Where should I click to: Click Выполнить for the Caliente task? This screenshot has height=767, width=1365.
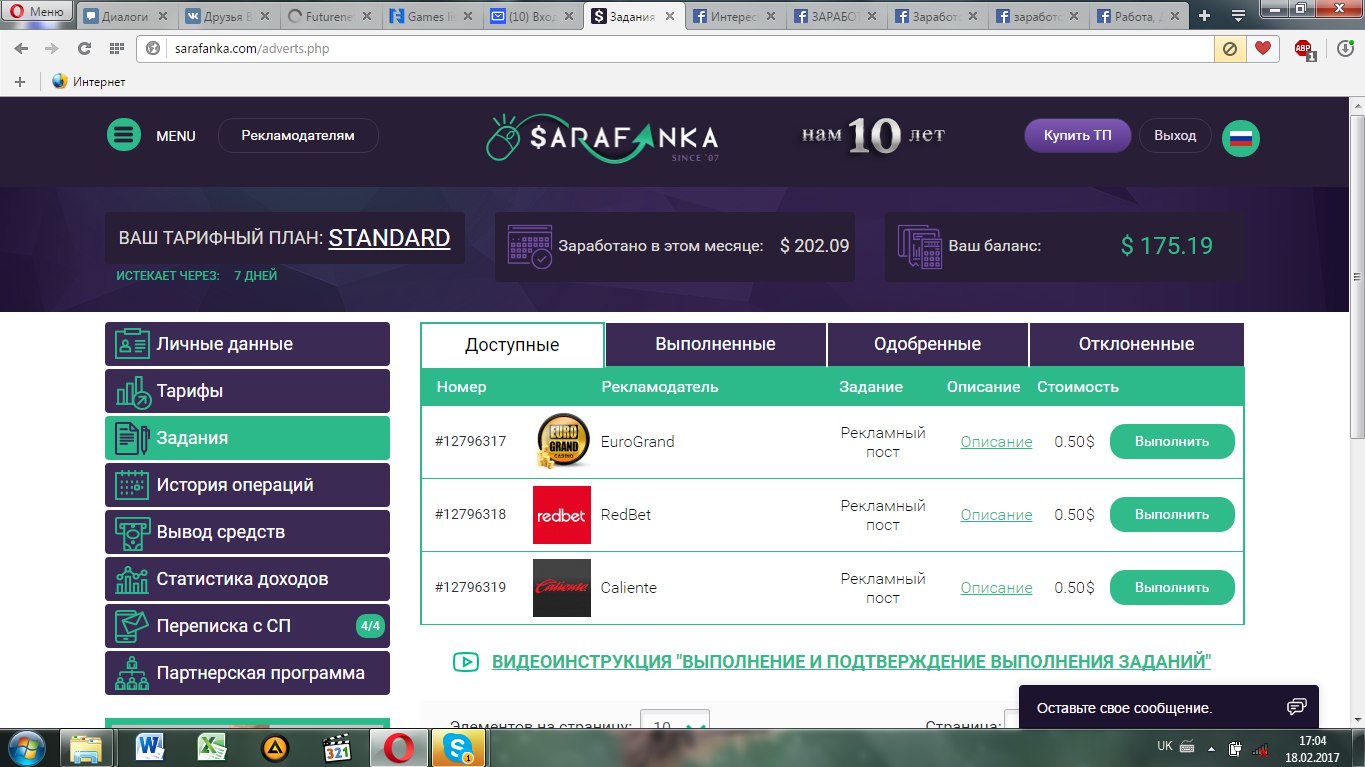(x=1172, y=588)
